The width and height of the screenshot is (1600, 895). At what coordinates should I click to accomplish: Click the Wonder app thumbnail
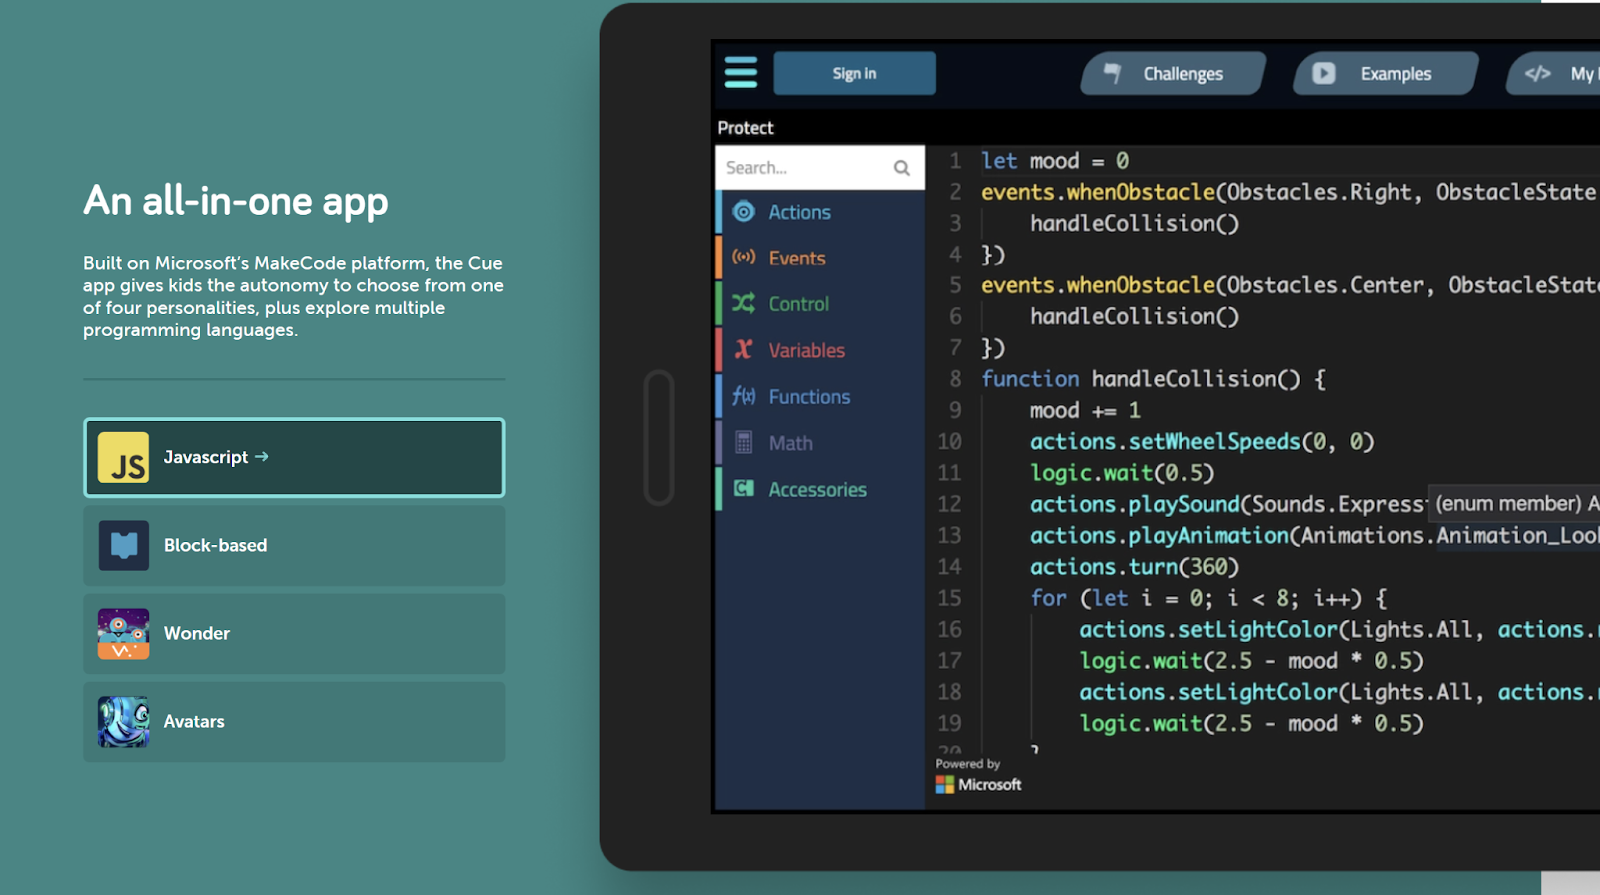point(123,633)
